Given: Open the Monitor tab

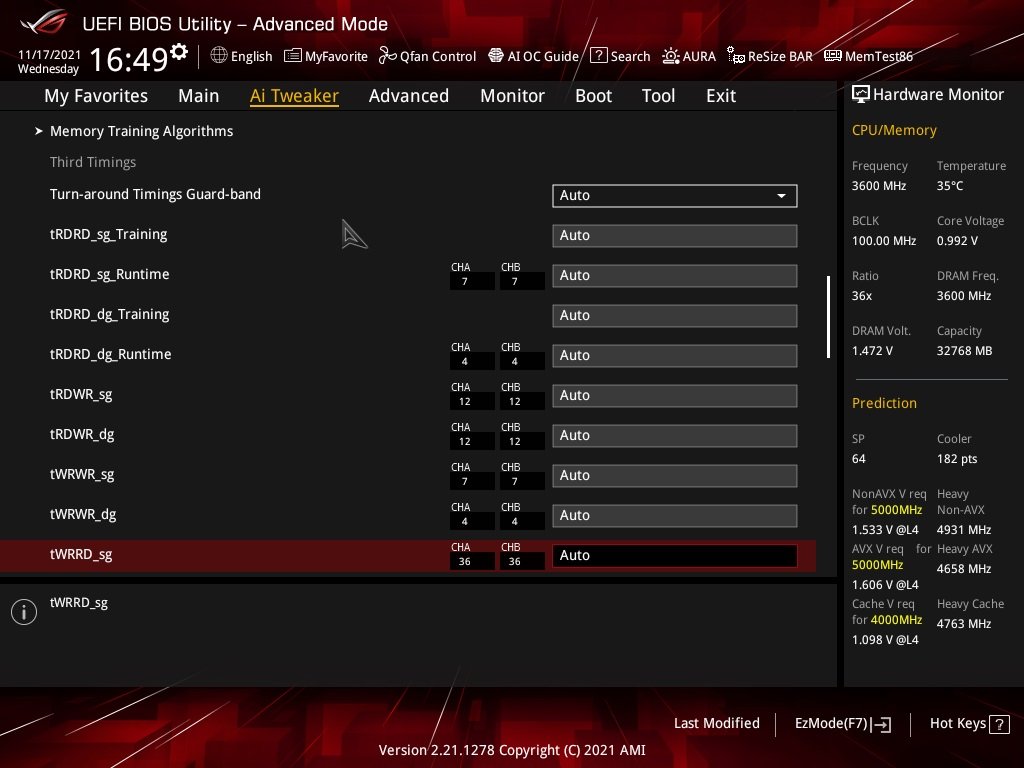Looking at the screenshot, I should coord(512,96).
